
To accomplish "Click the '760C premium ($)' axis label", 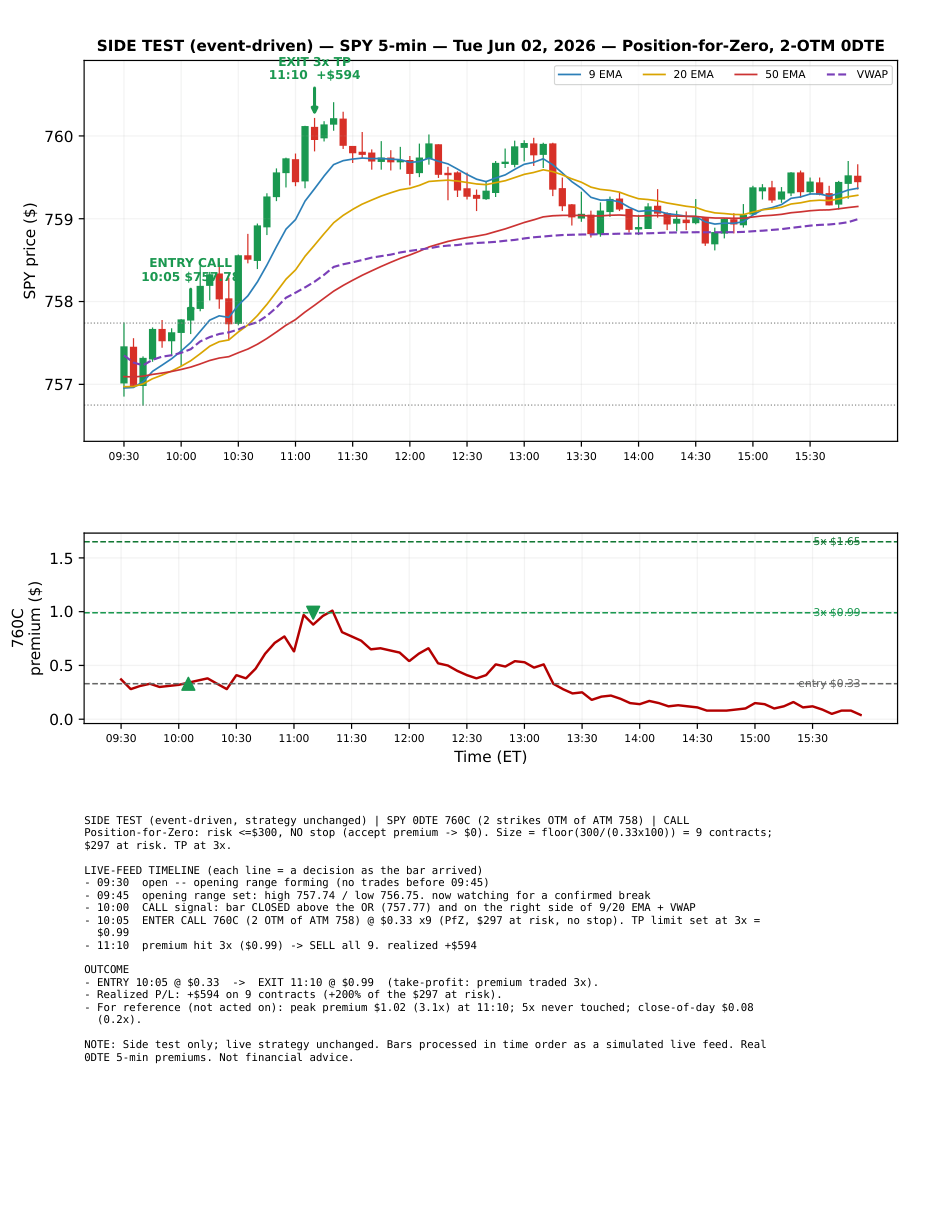I will point(26,628).
